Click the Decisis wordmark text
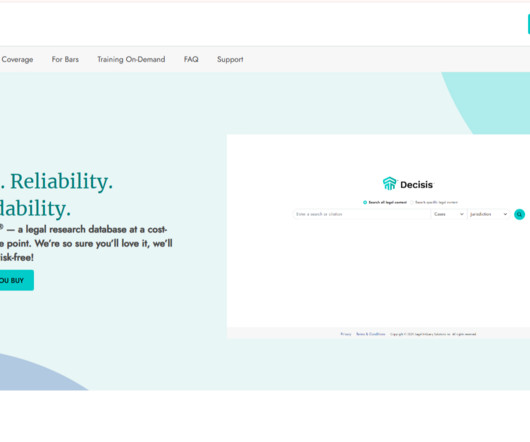 [416, 185]
